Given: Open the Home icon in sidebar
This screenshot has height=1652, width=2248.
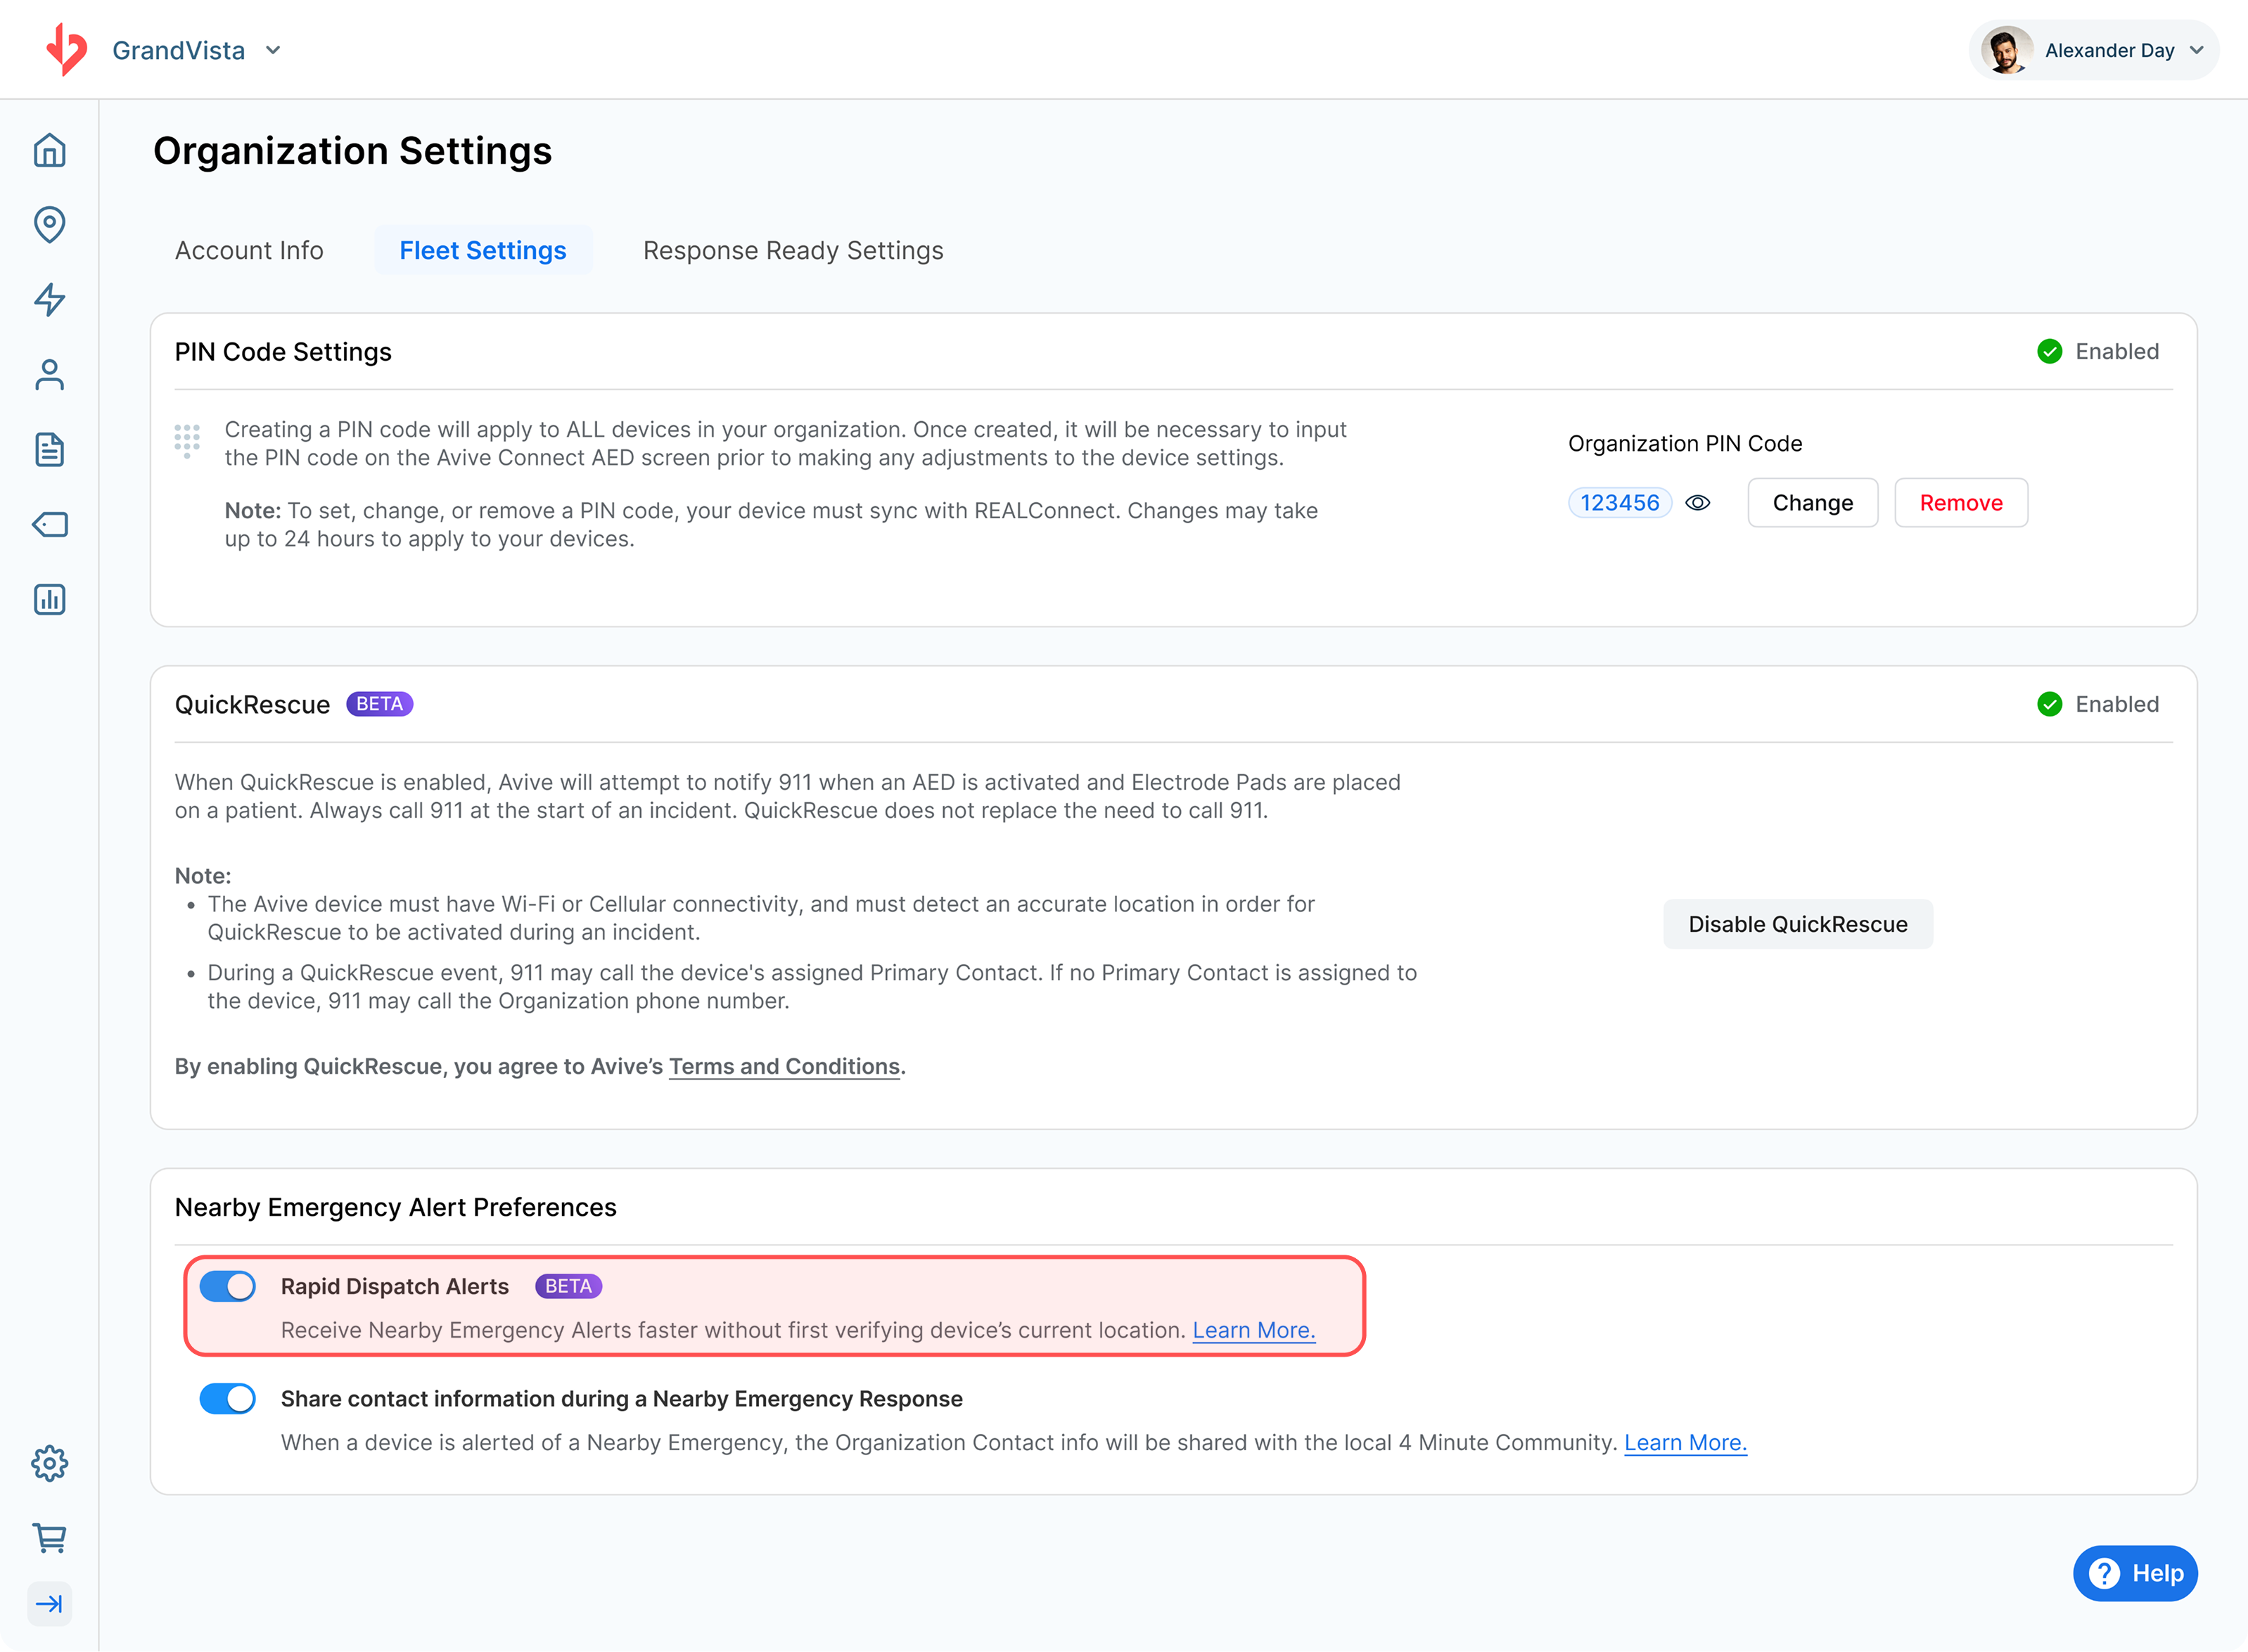Looking at the screenshot, I should [49, 151].
